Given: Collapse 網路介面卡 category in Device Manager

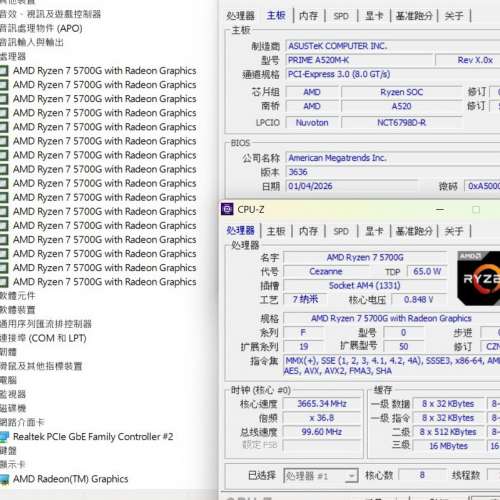Looking at the screenshot, I should pos(22,422).
